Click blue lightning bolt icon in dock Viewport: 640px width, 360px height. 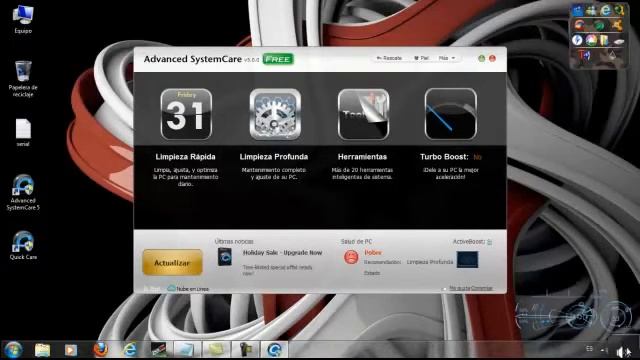tap(577, 40)
